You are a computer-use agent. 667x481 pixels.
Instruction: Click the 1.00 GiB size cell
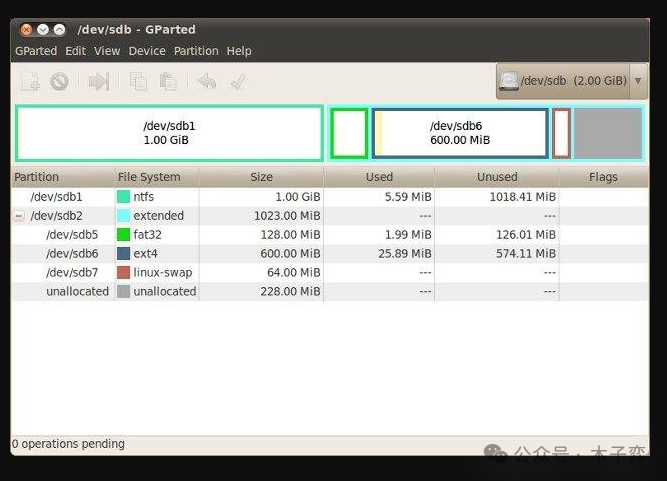coord(298,196)
